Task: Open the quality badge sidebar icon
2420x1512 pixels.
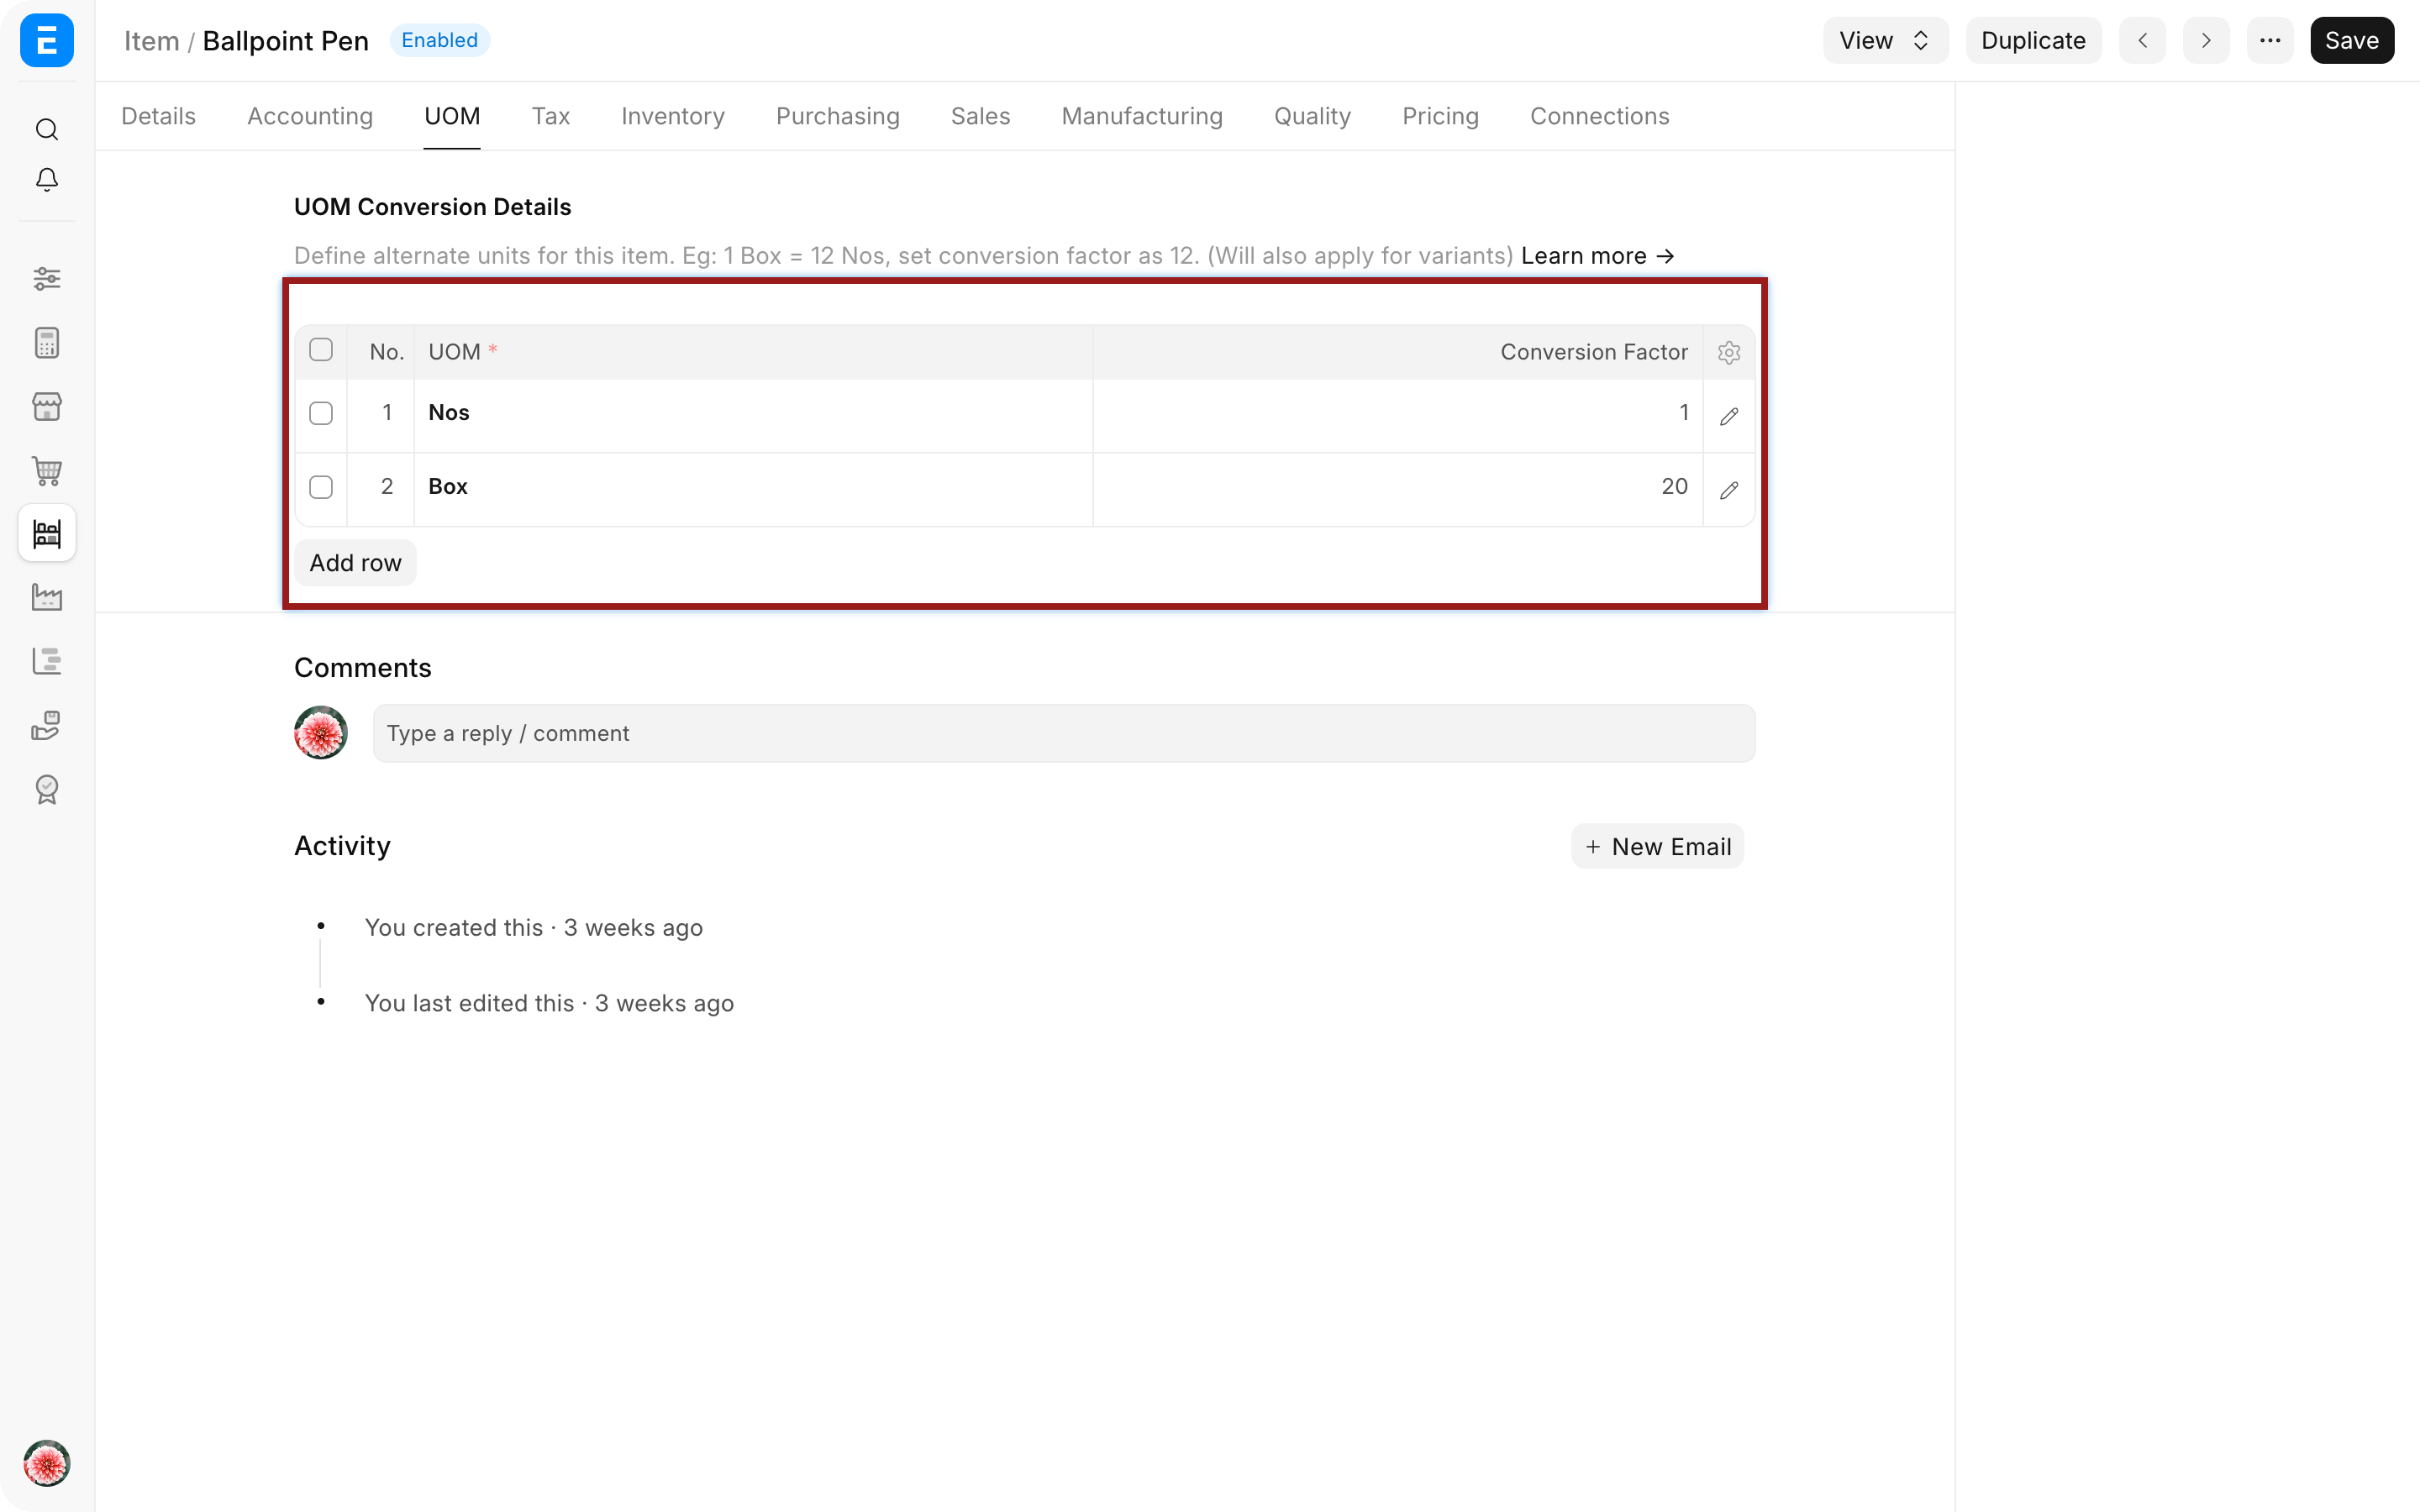Action: click(47, 789)
